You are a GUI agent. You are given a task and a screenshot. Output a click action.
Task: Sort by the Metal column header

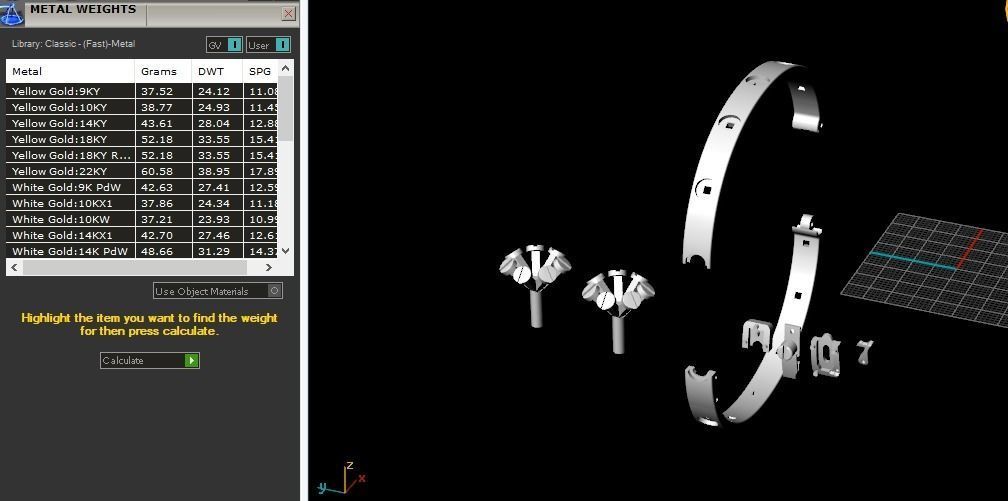point(71,71)
